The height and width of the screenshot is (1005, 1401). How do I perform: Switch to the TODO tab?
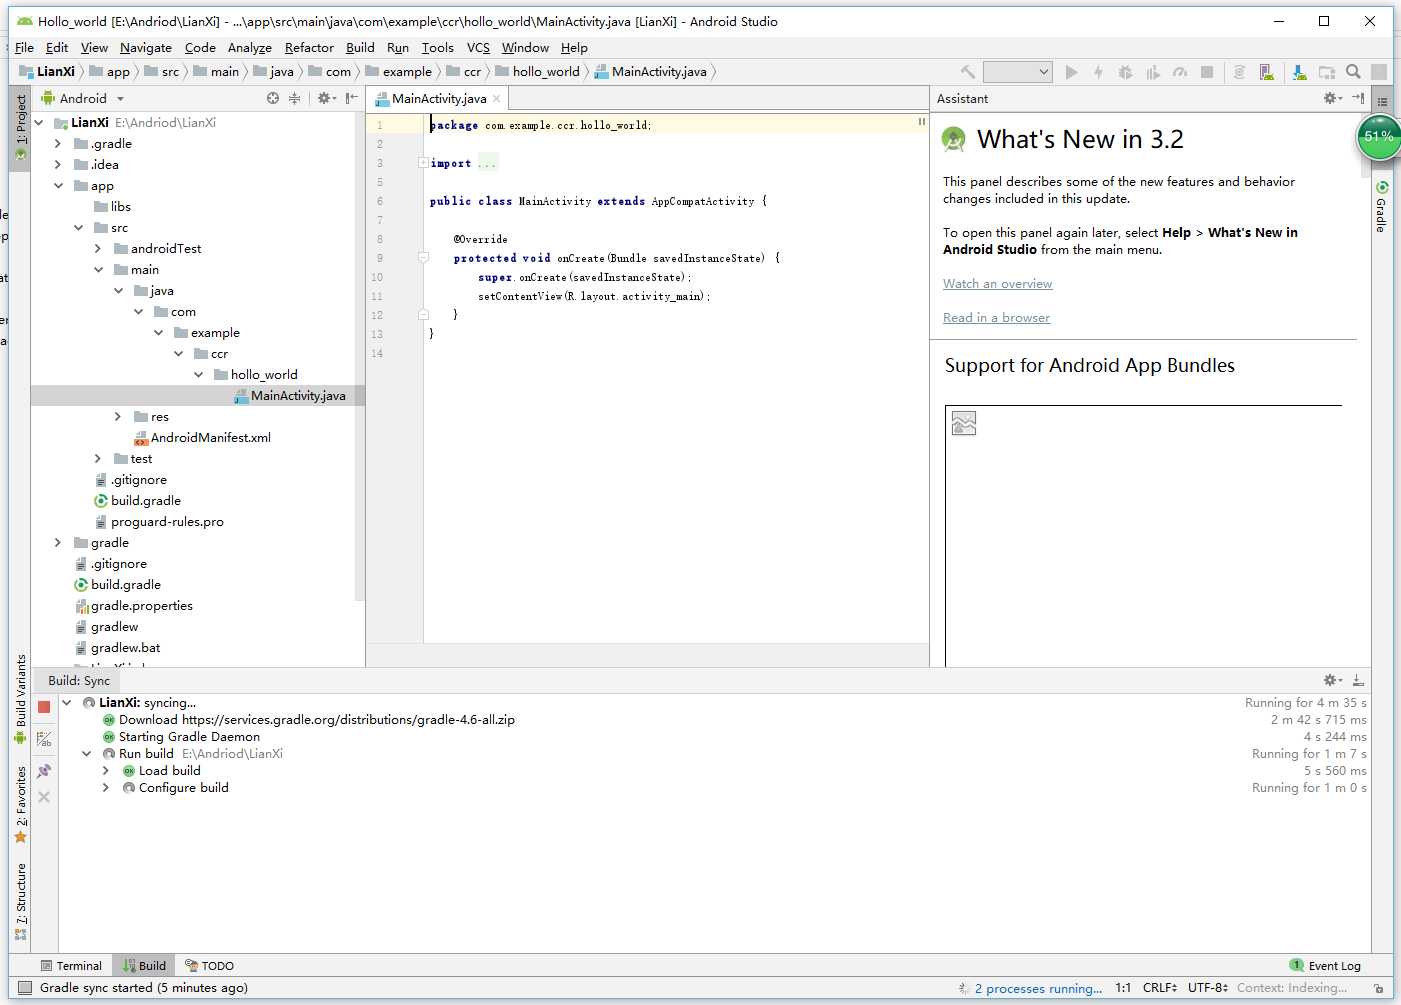[210, 966]
